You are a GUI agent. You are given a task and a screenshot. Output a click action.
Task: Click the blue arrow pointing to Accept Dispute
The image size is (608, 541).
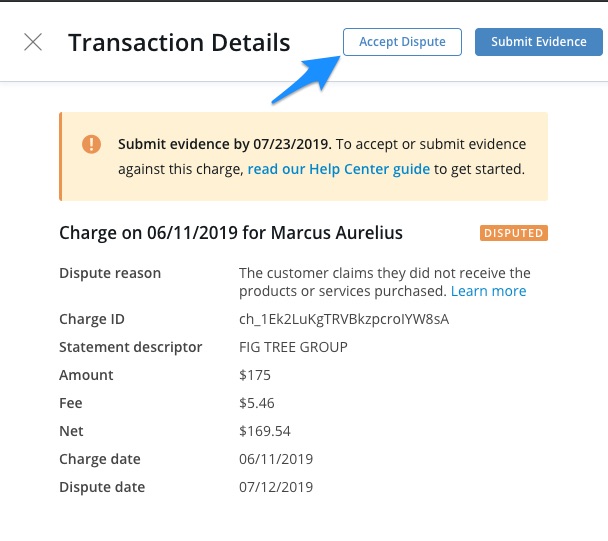click(306, 80)
